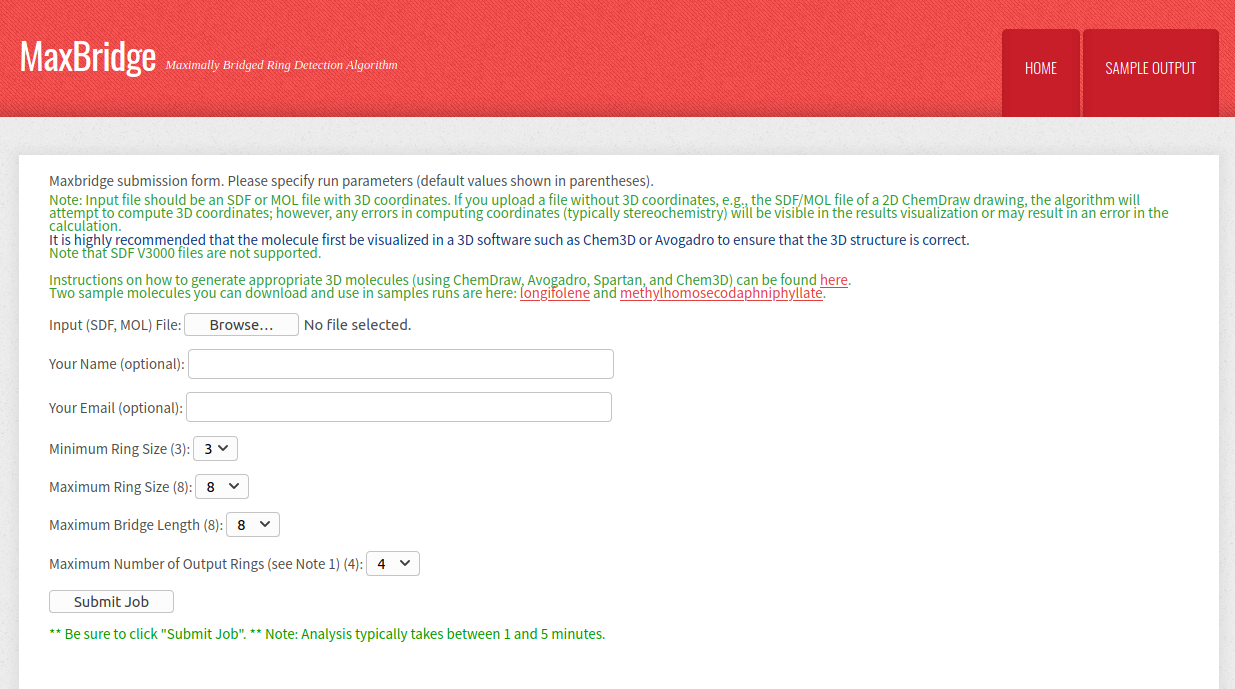Viewport: 1235px width, 689px height.
Task: Click the MaxBridge site logo title
Action: click(x=88, y=57)
